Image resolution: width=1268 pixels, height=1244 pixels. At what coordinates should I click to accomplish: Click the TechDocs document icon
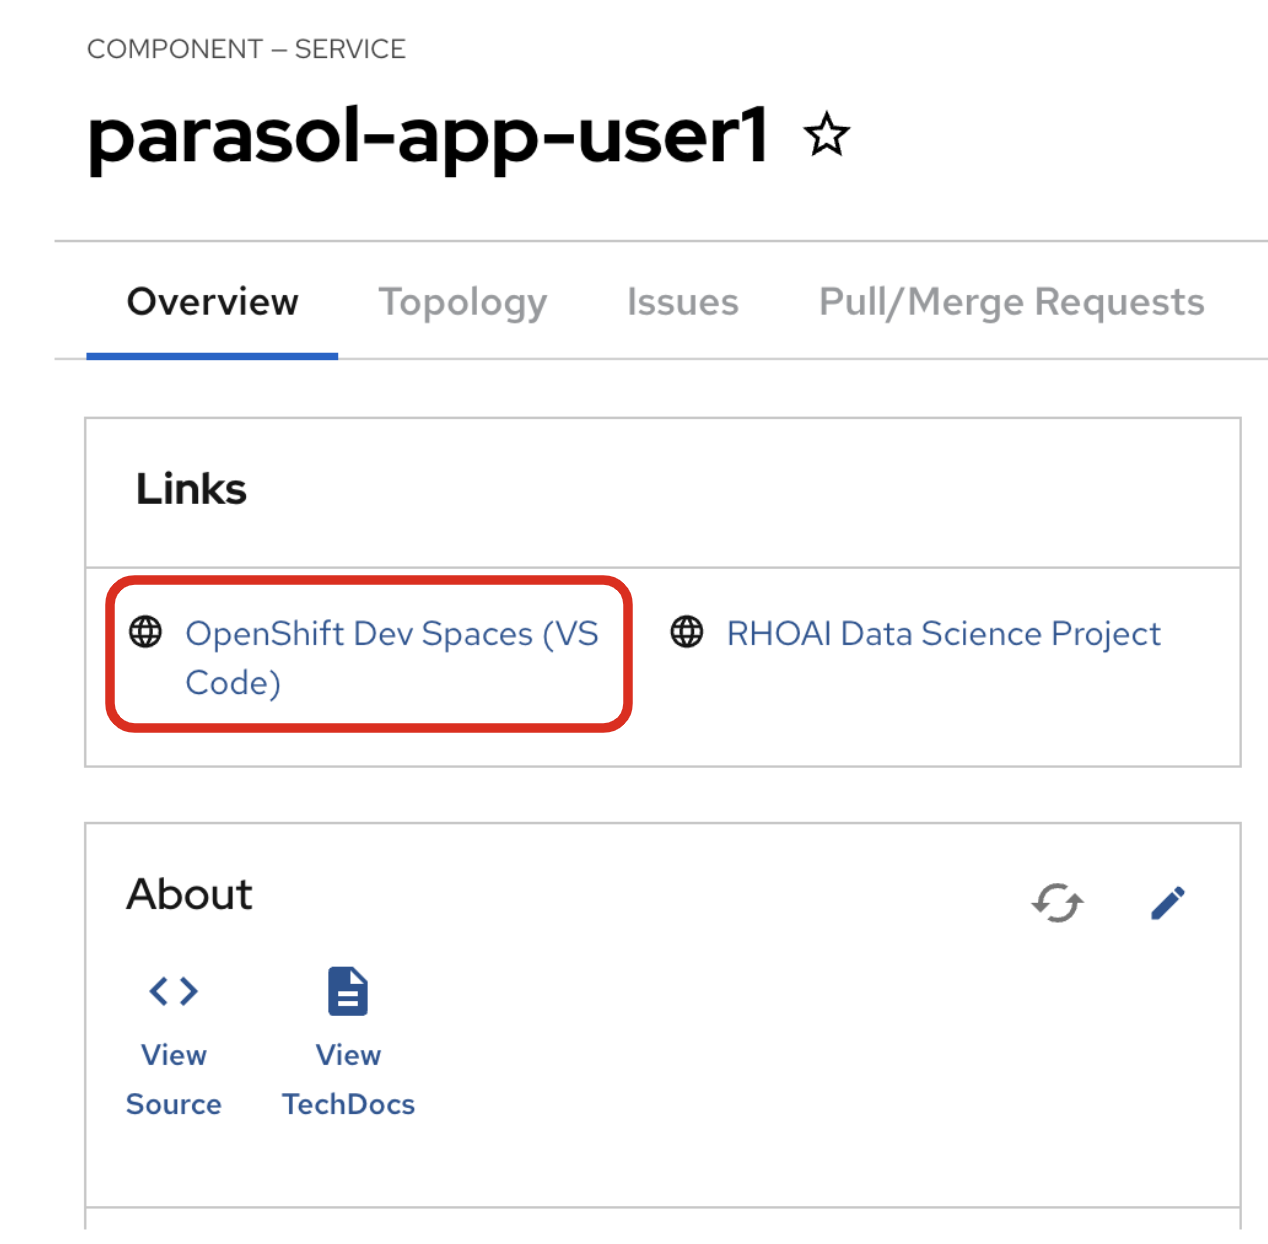[x=348, y=991]
